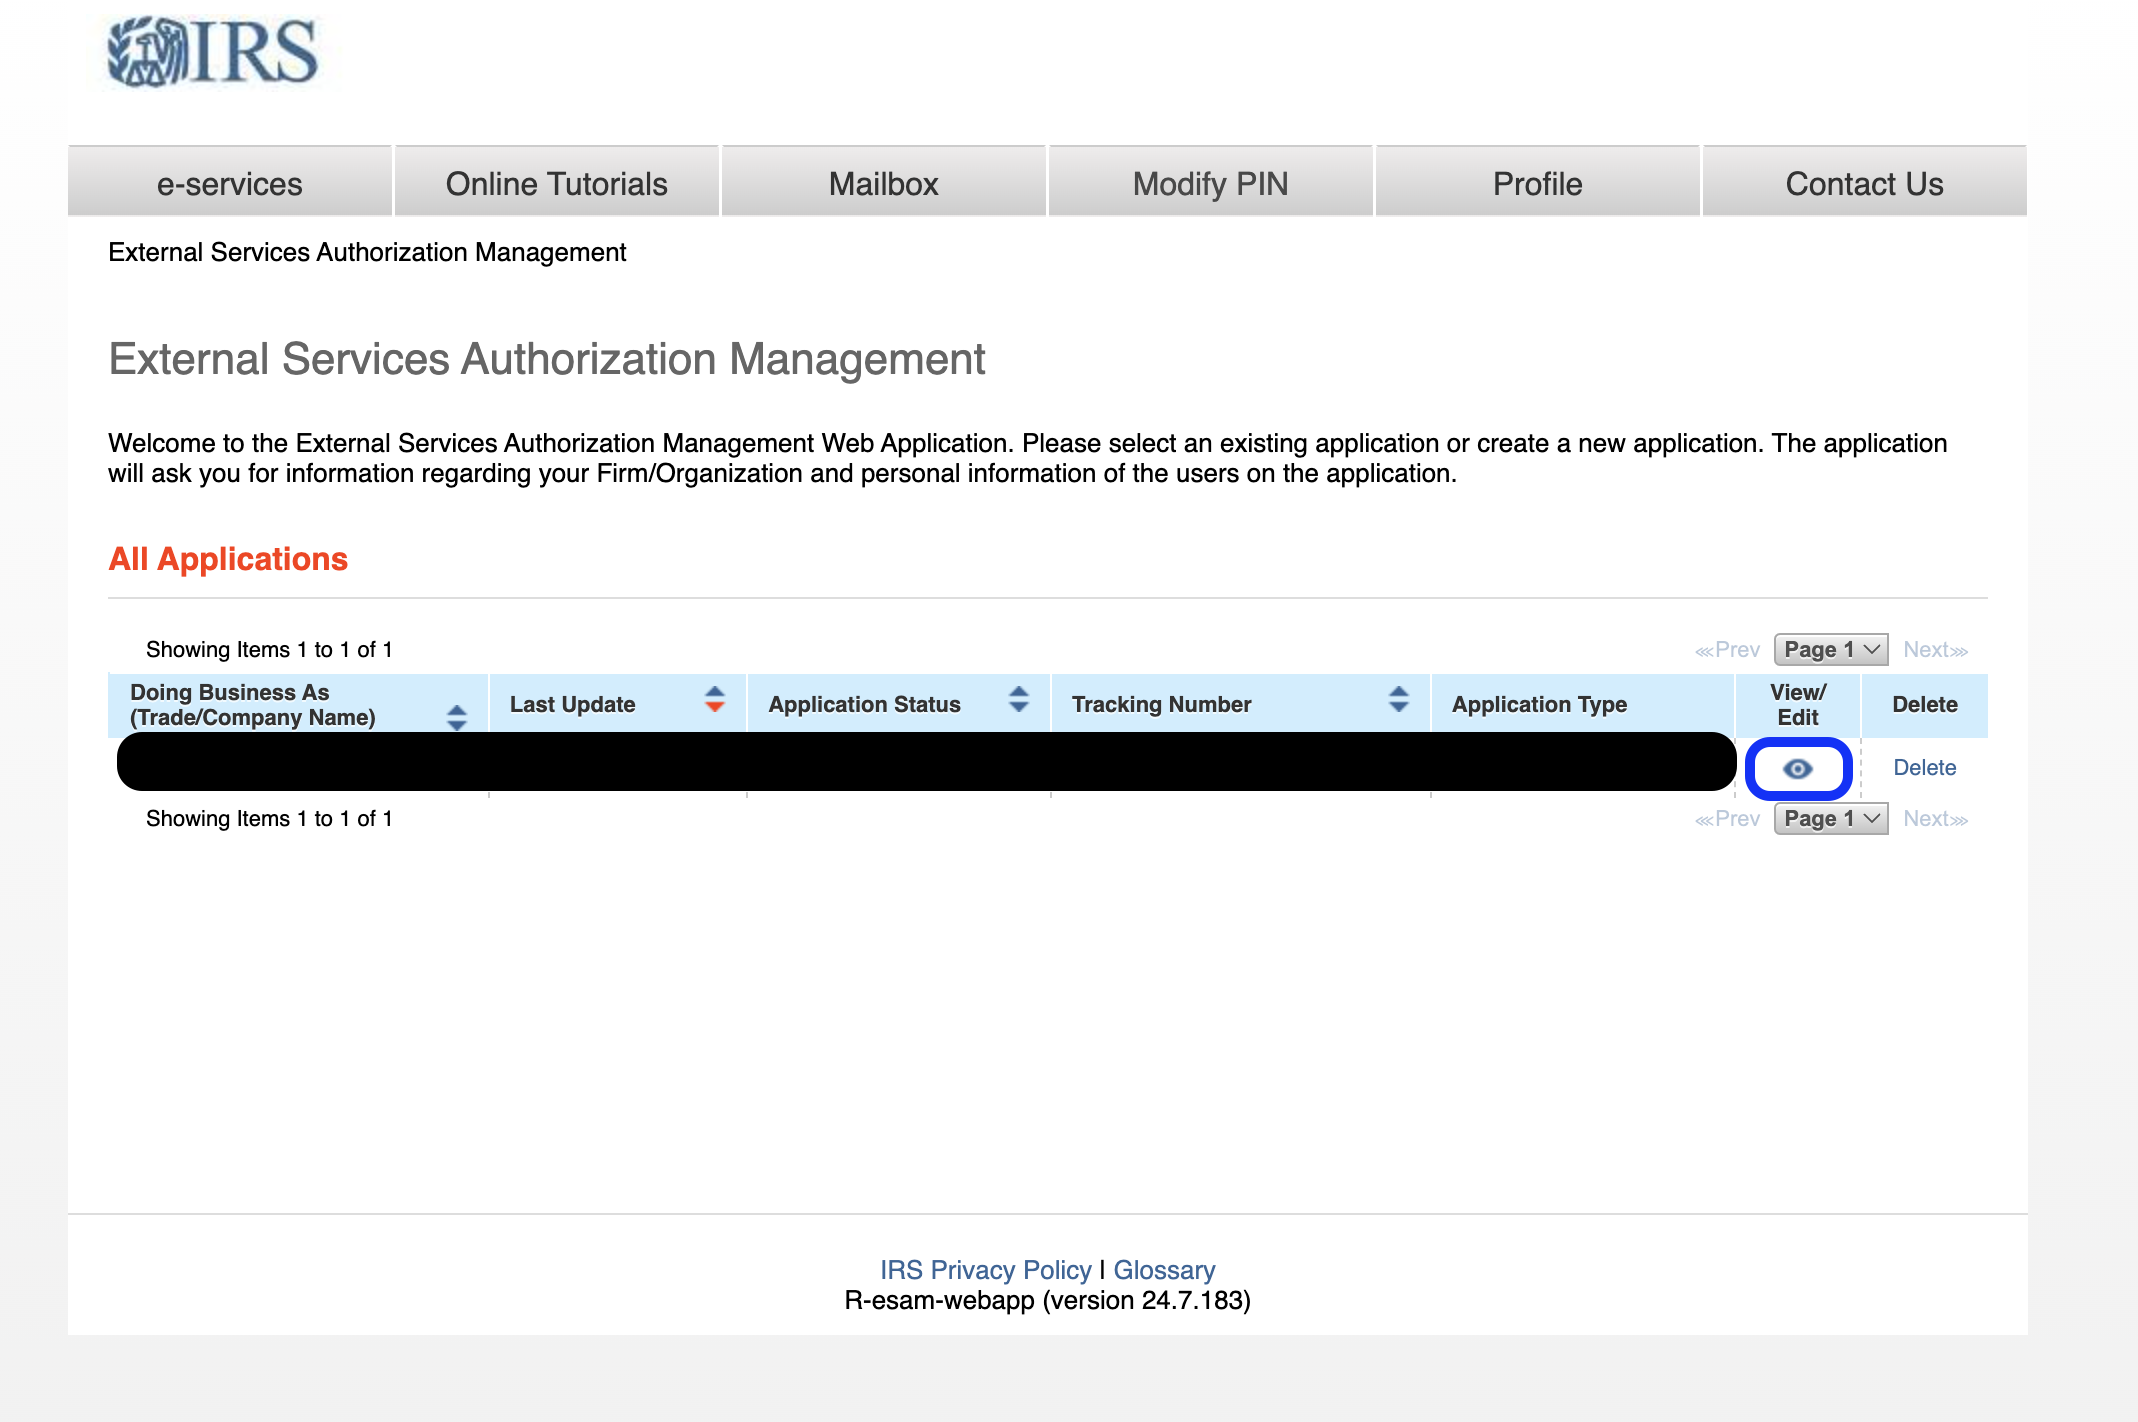Open the Modify PIN section
The width and height of the screenshot is (2138, 1422).
(x=1209, y=183)
